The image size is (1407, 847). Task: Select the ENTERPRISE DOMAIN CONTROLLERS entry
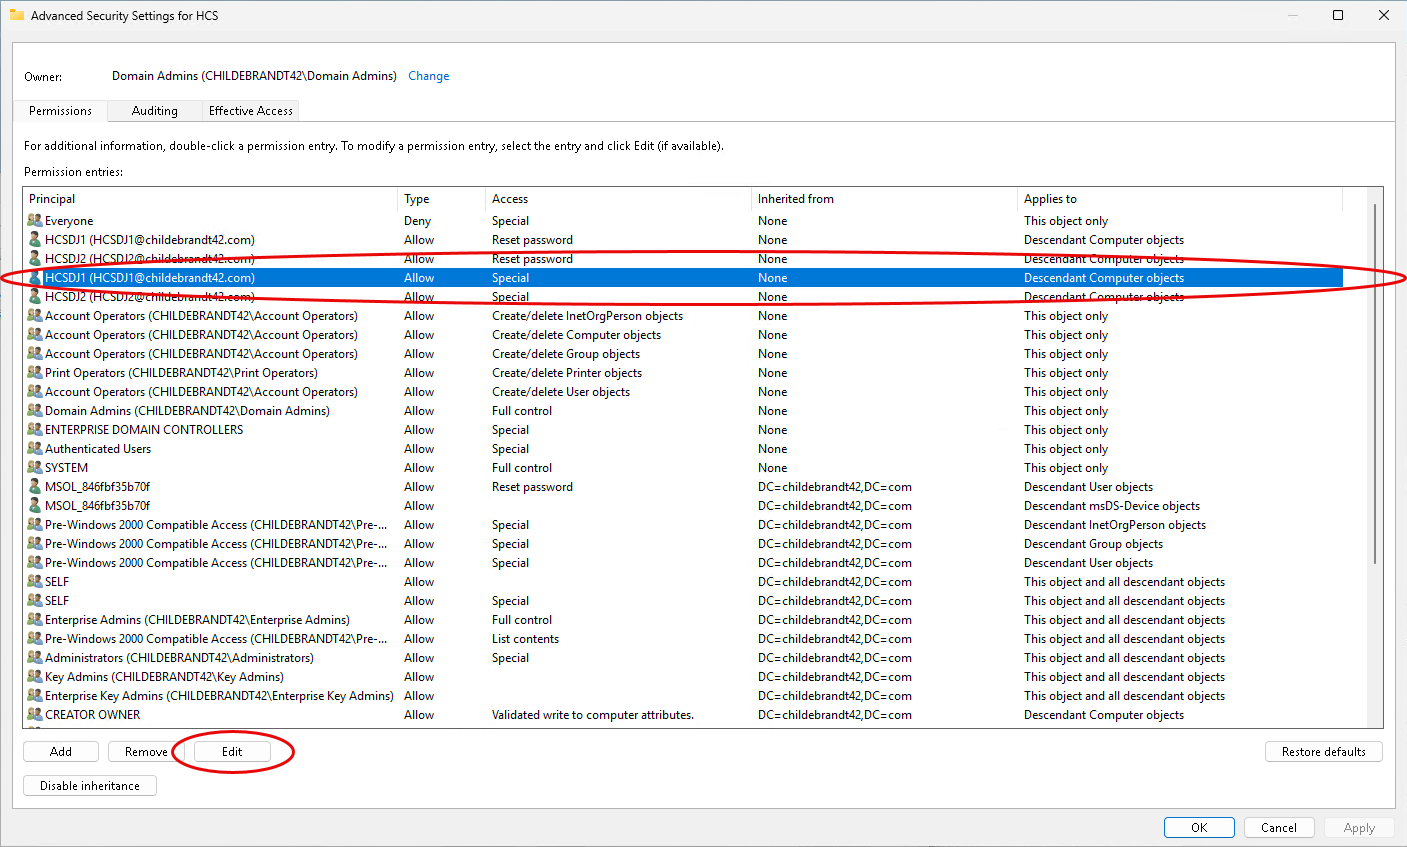click(144, 430)
